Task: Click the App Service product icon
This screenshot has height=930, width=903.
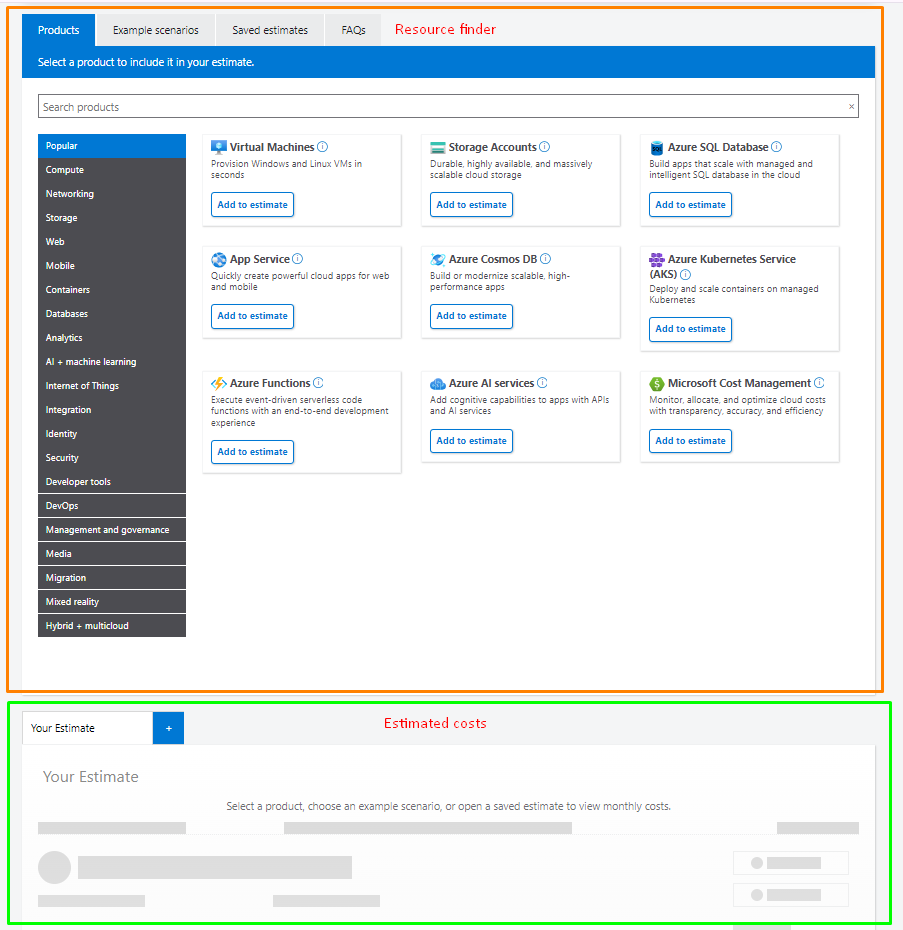Action: coord(218,259)
